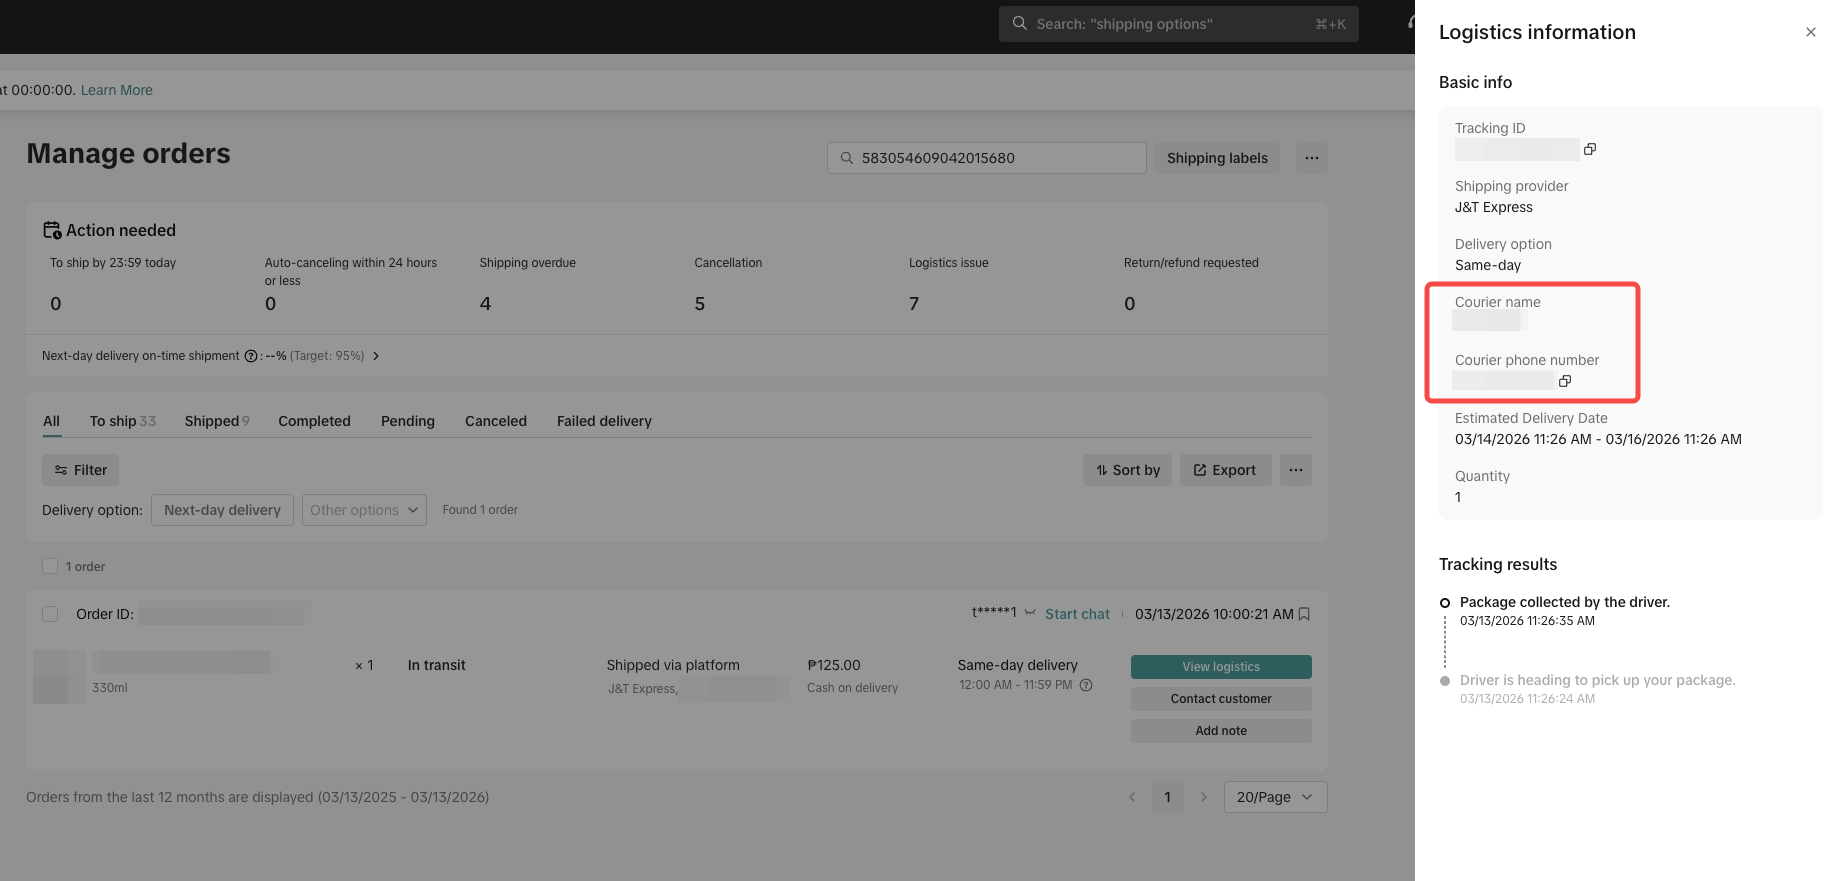Click Contact customer button

[x=1221, y=699]
